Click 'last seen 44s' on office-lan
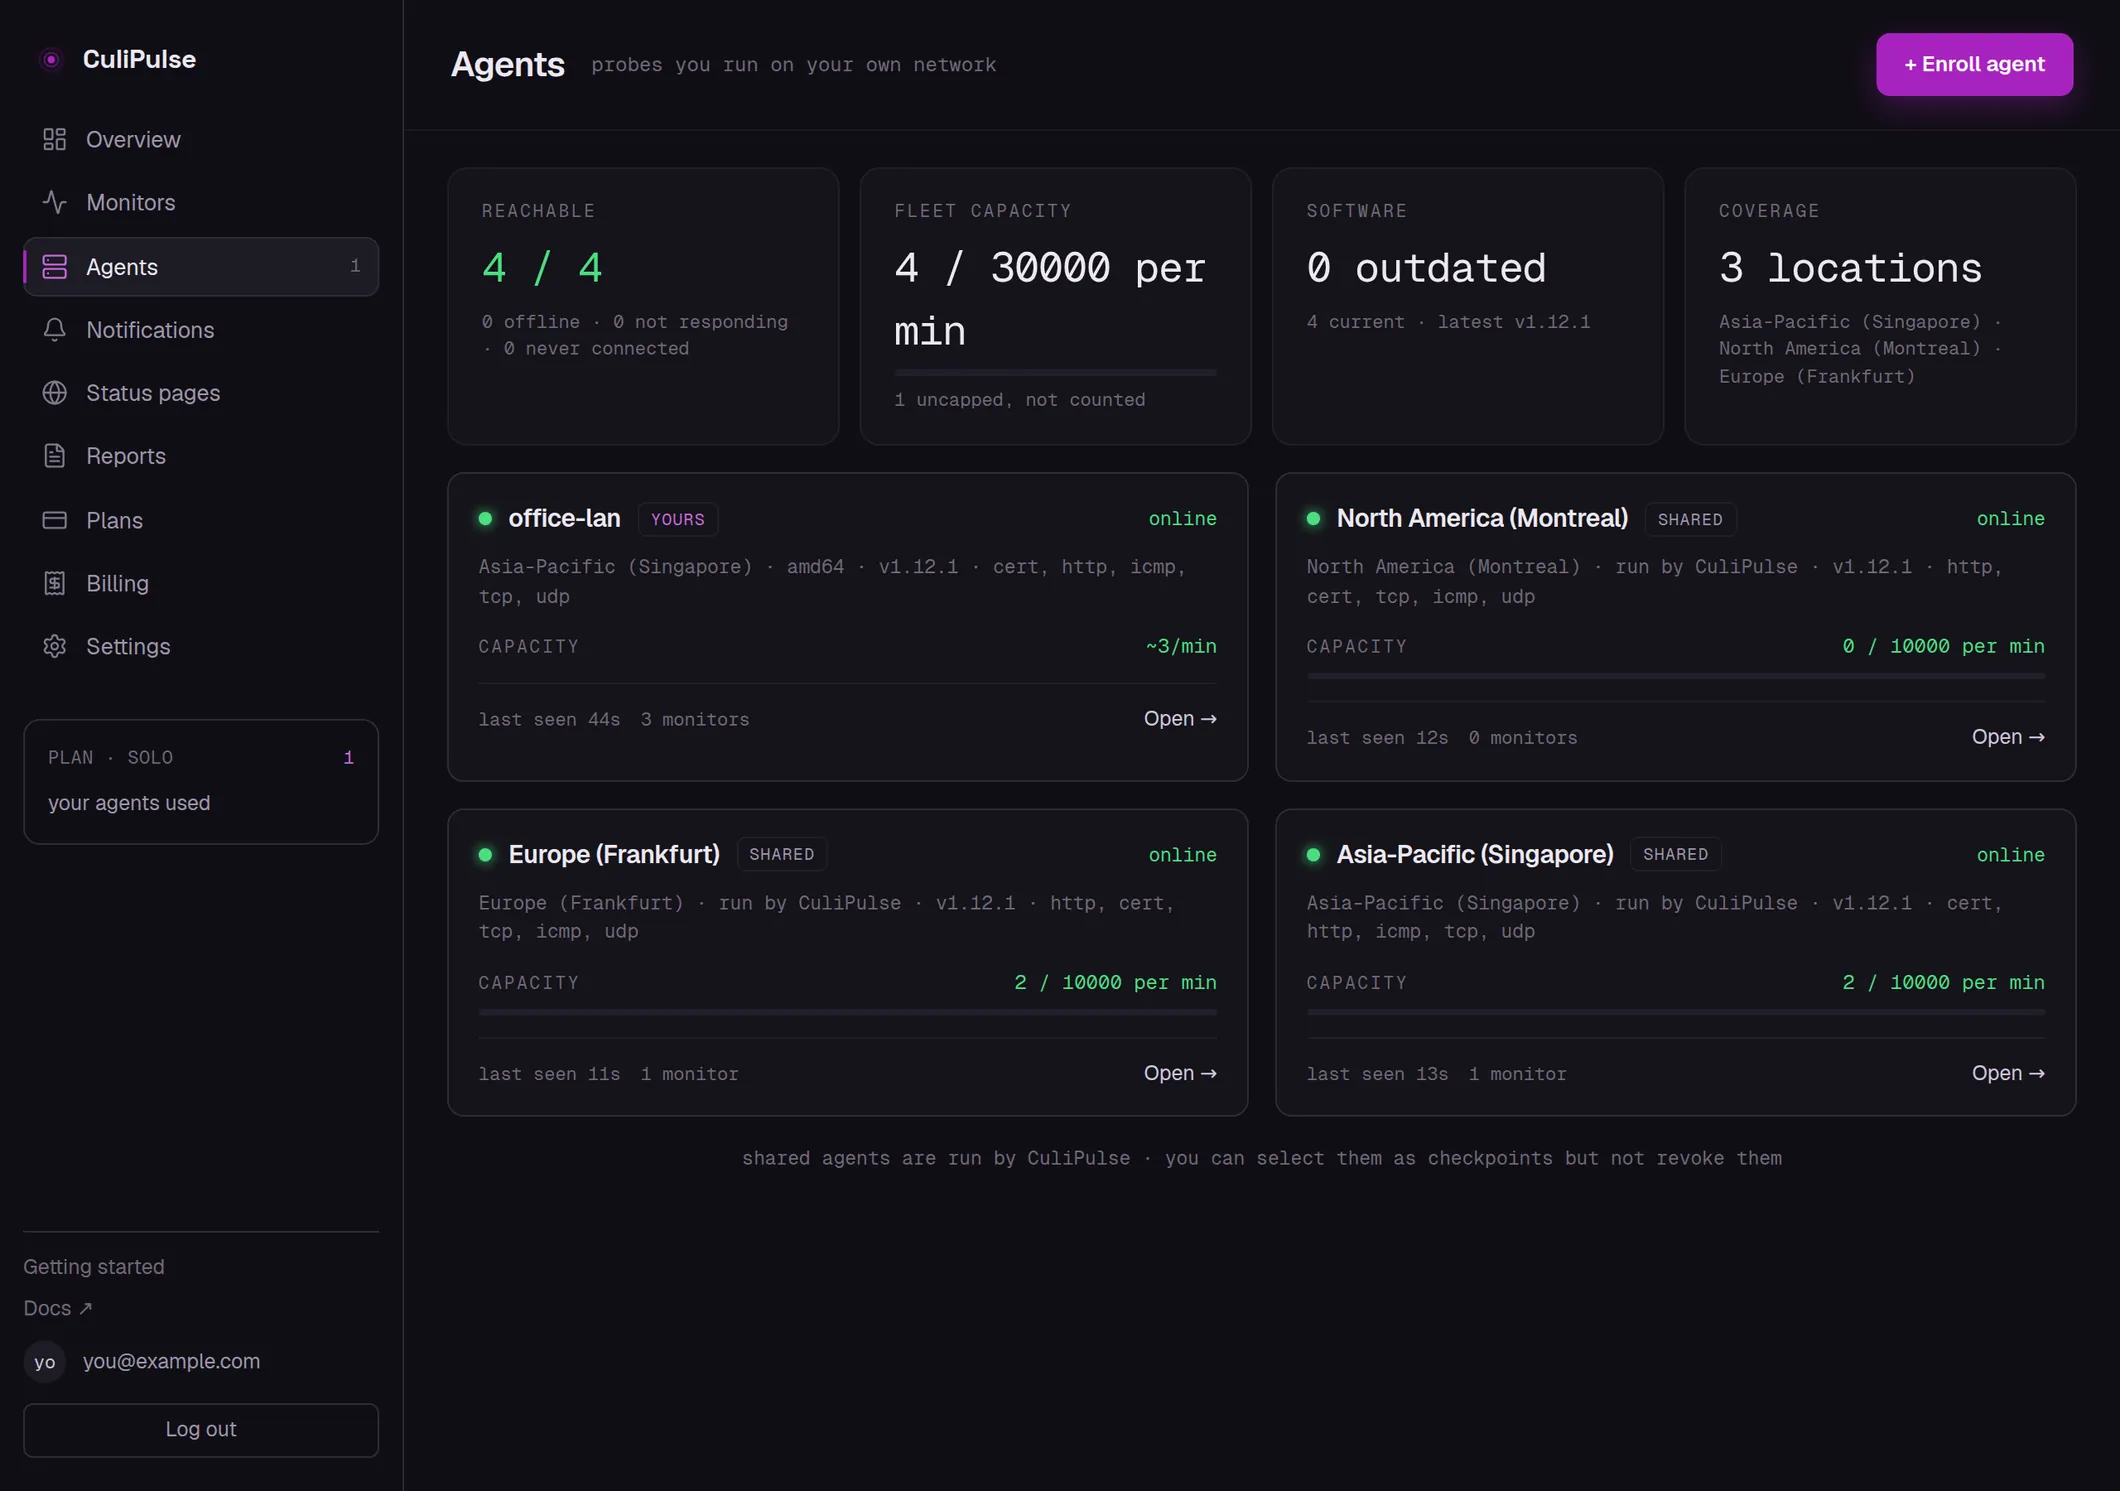Screen dimensions: 2120x1491 (x=549, y=719)
